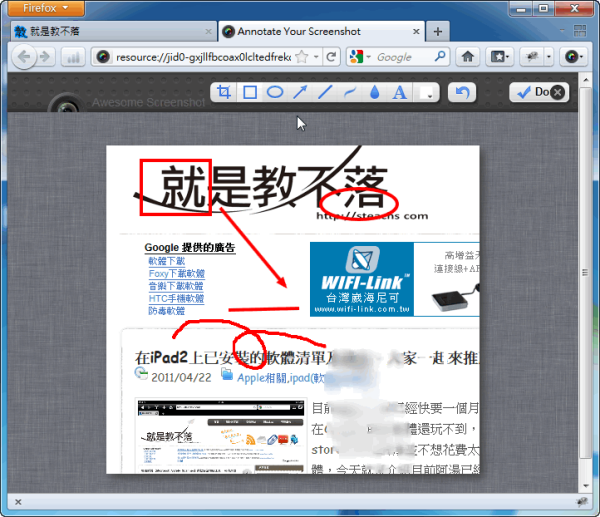This screenshot has width=600, height=517.
Task: Select the Blur droplet tool
Action: pyautogui.click(x=375, y=92)
